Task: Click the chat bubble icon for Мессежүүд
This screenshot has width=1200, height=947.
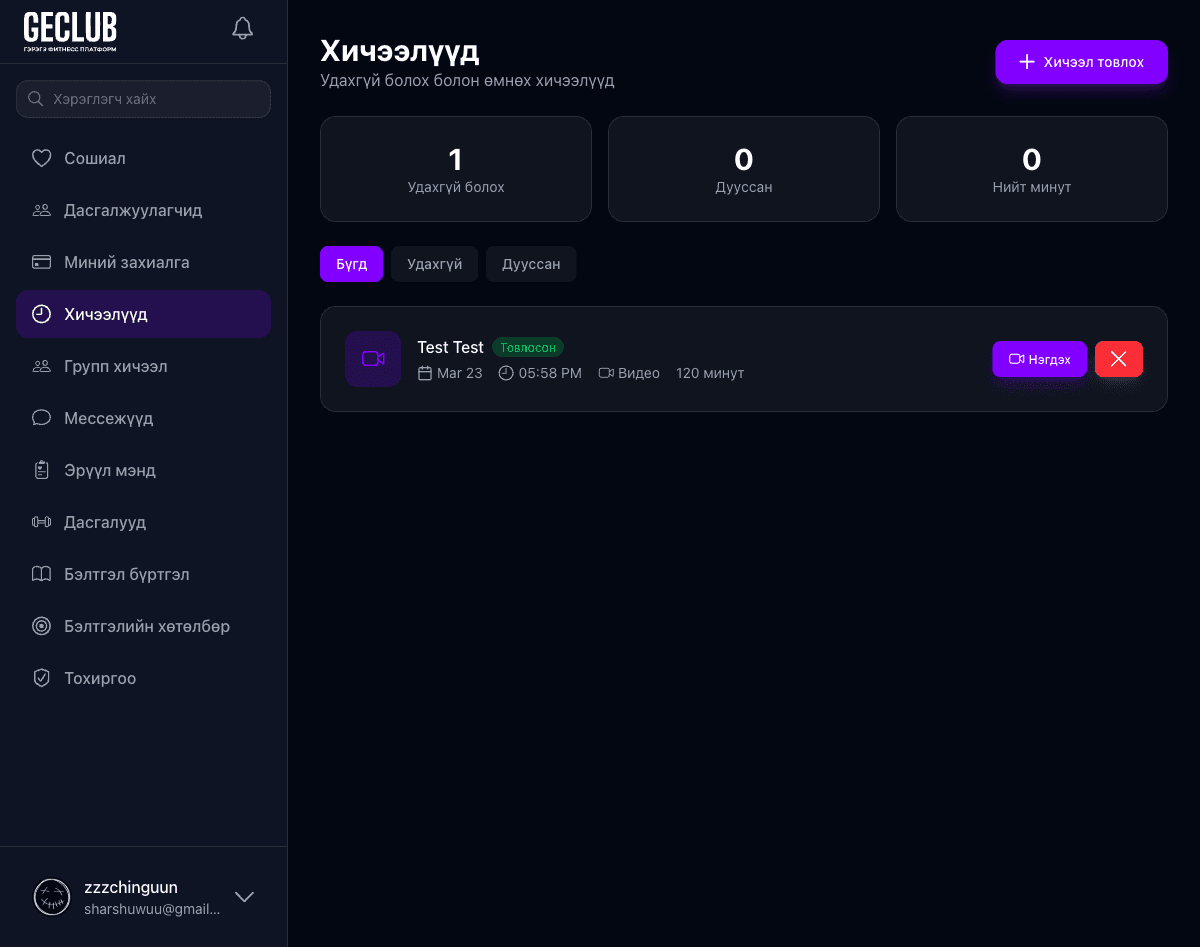Action: pyautogui.click(x=41, y=418)
